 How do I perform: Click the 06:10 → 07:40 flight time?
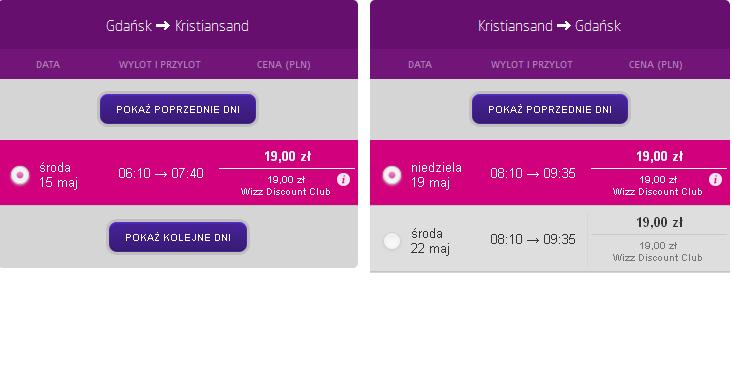point(161,174)
